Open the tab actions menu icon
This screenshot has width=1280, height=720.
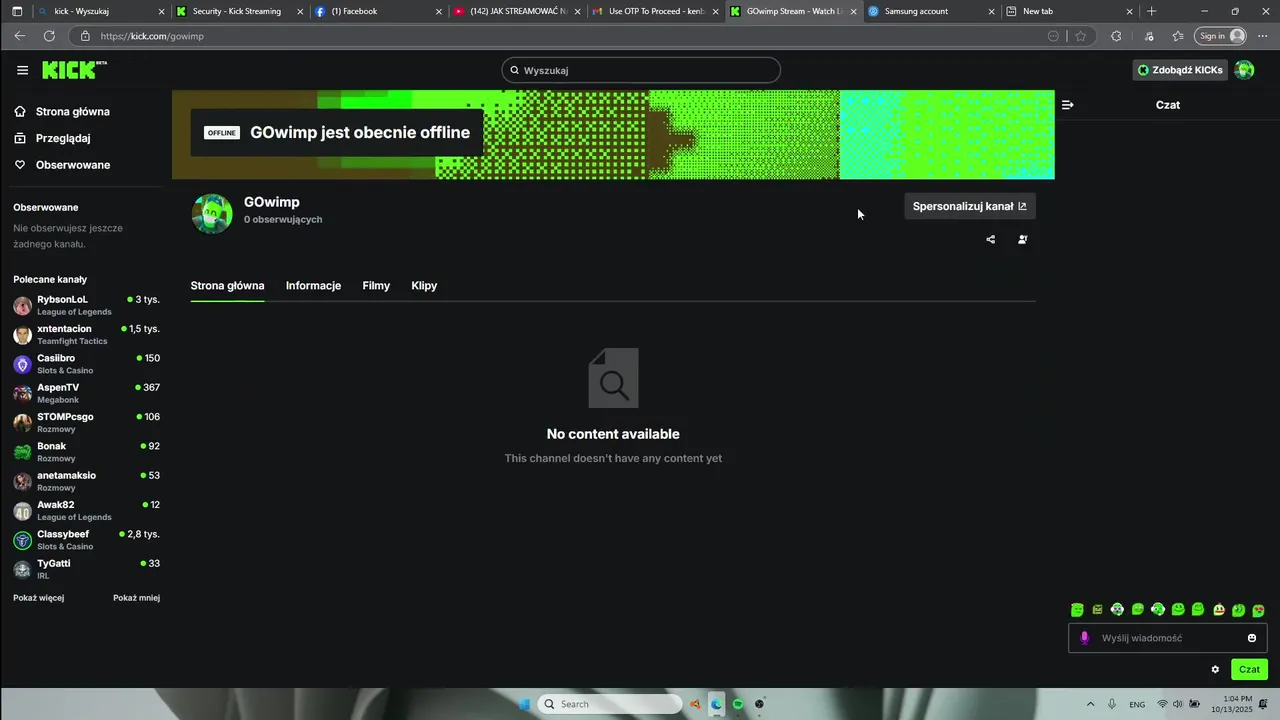17,11
